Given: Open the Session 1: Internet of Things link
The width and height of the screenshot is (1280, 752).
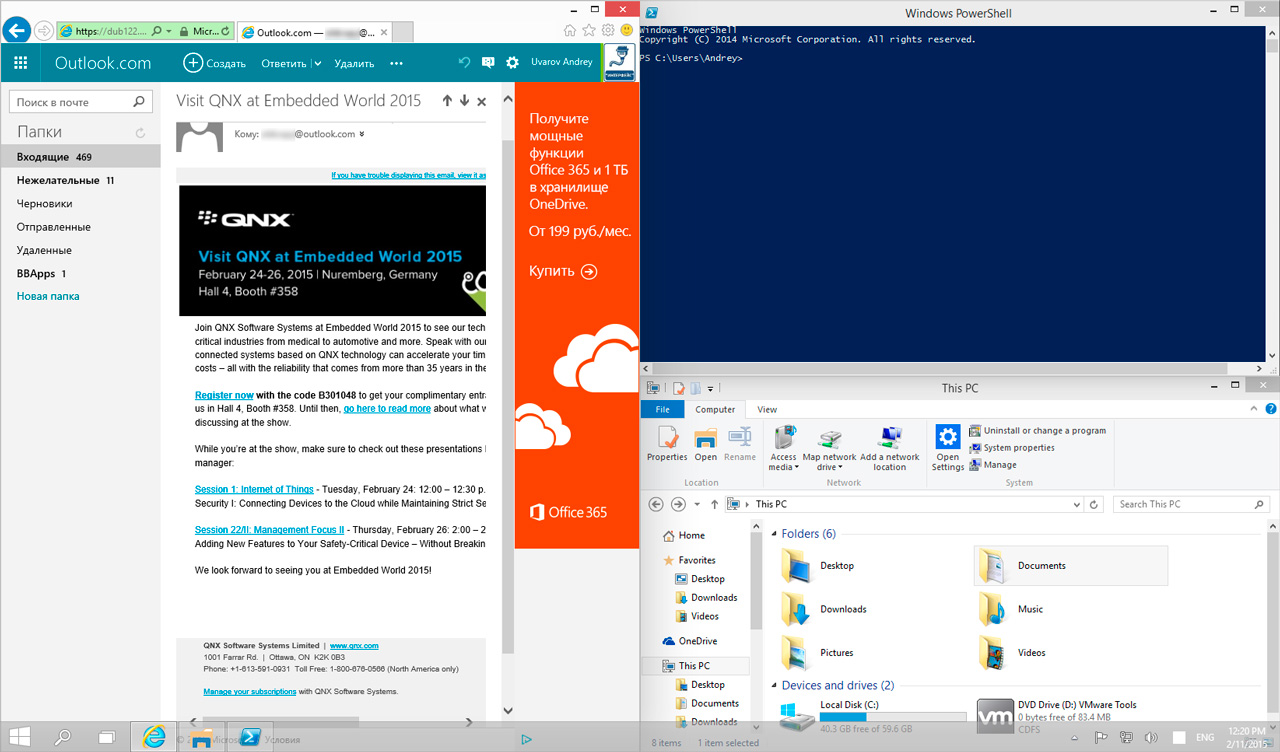Looking at the screenshot, I should [x=254, y=489].
